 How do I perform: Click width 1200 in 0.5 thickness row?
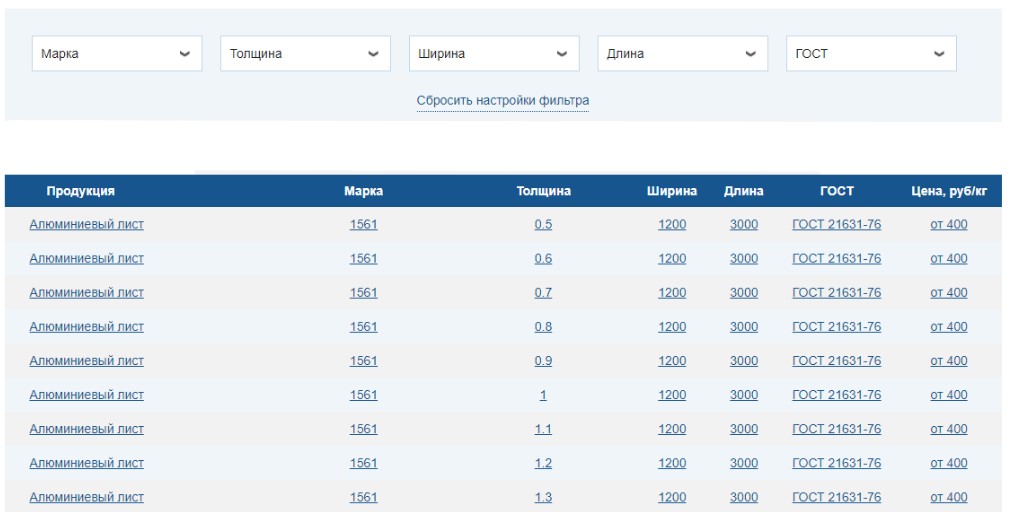(672, 225)
